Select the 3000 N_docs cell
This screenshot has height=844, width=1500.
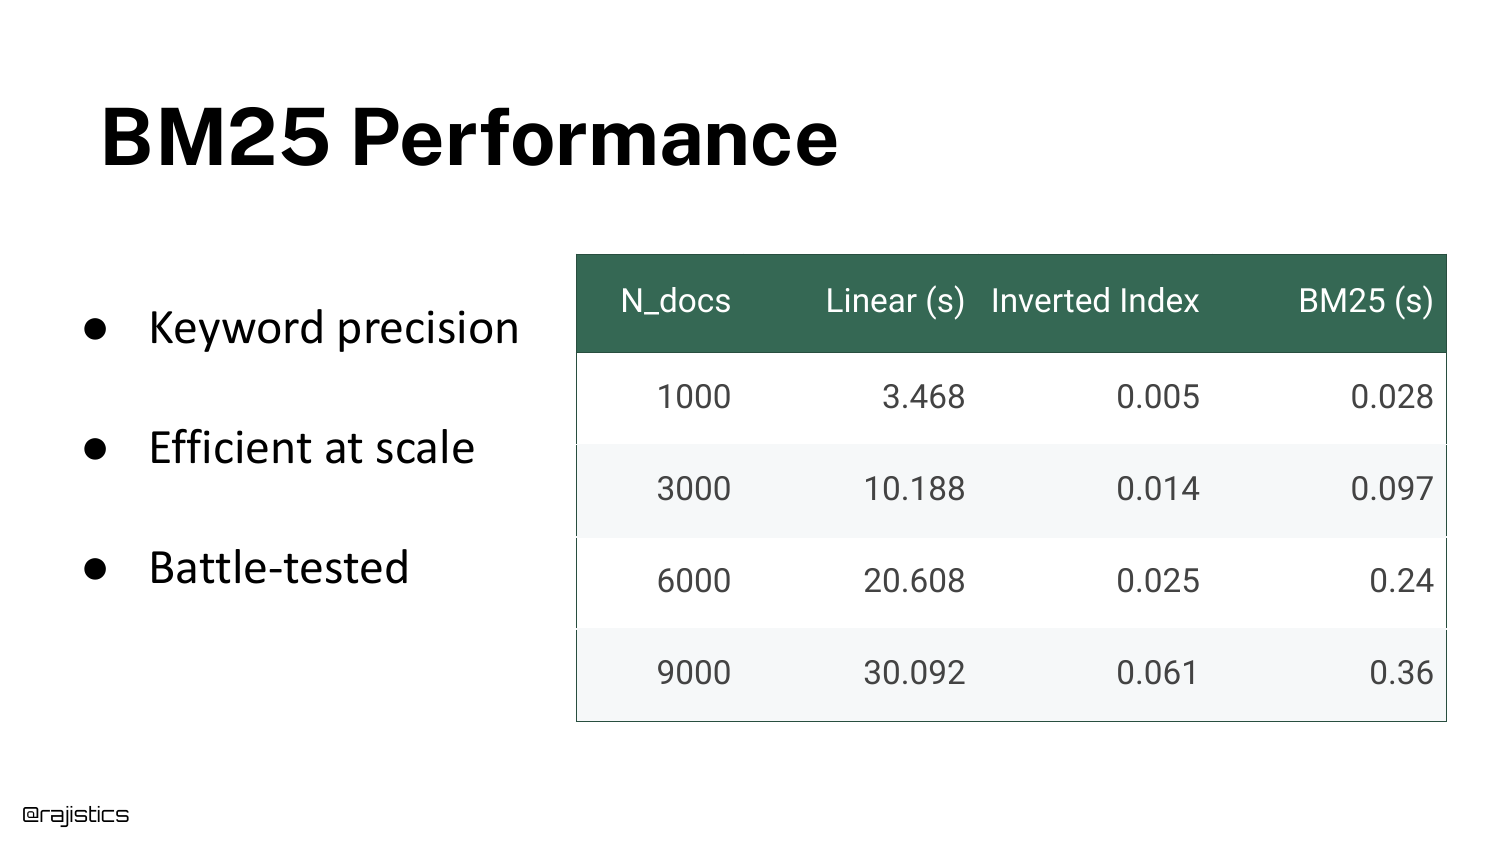click(x=693, y=489)
